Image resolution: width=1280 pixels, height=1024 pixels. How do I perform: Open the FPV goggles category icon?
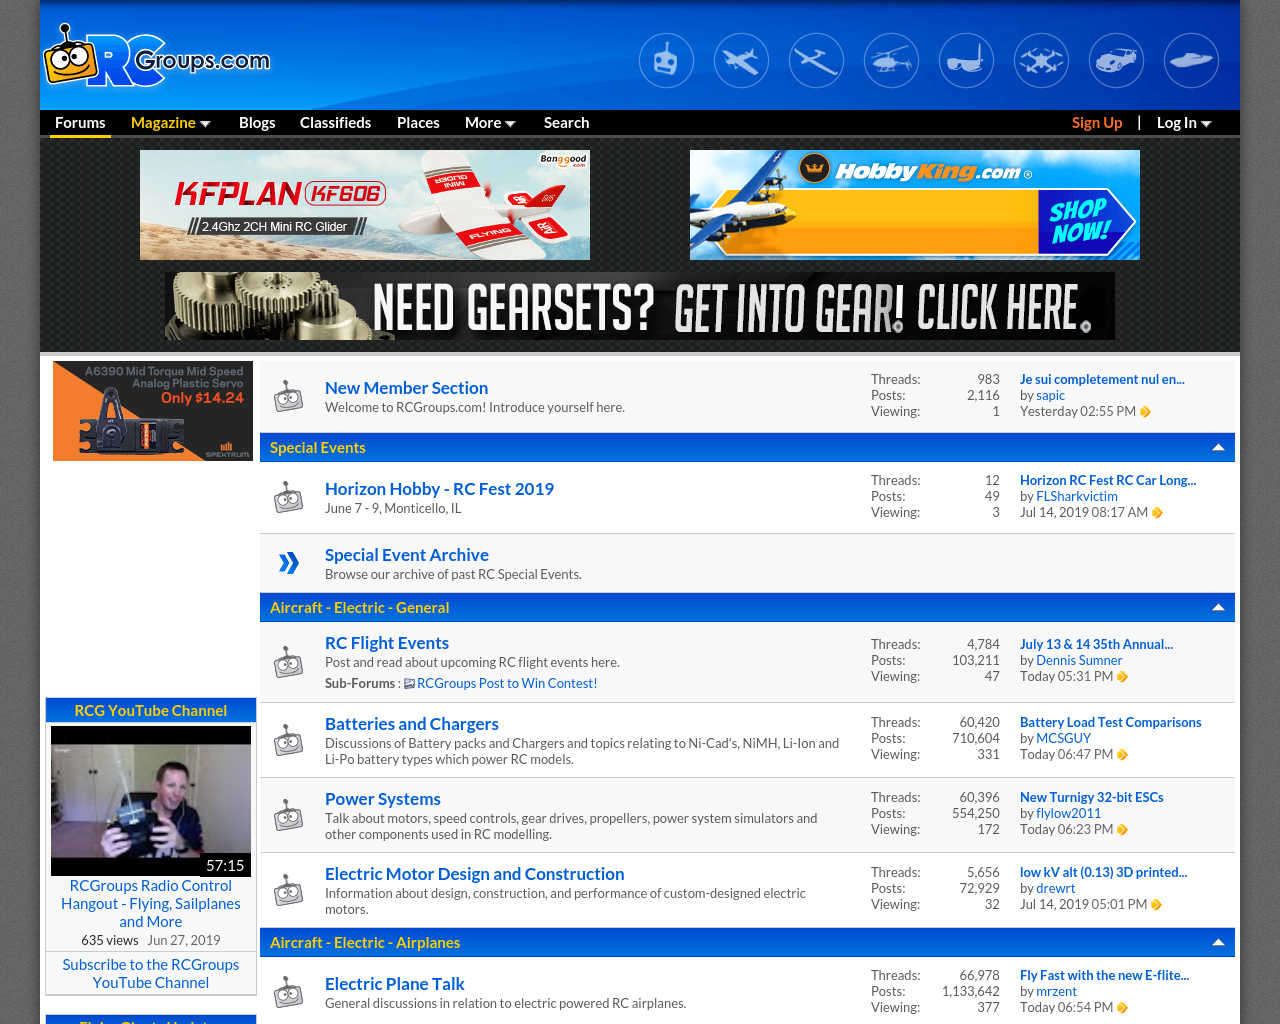tap(966, 61)
